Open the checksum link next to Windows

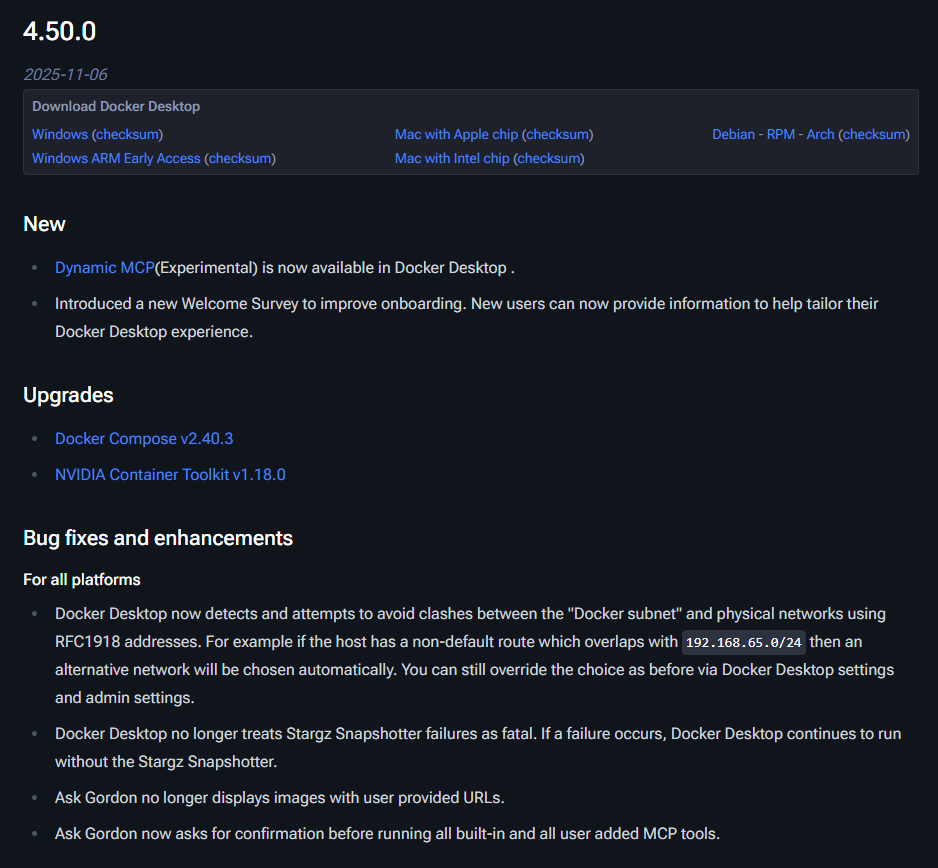[x=127, y=134]
